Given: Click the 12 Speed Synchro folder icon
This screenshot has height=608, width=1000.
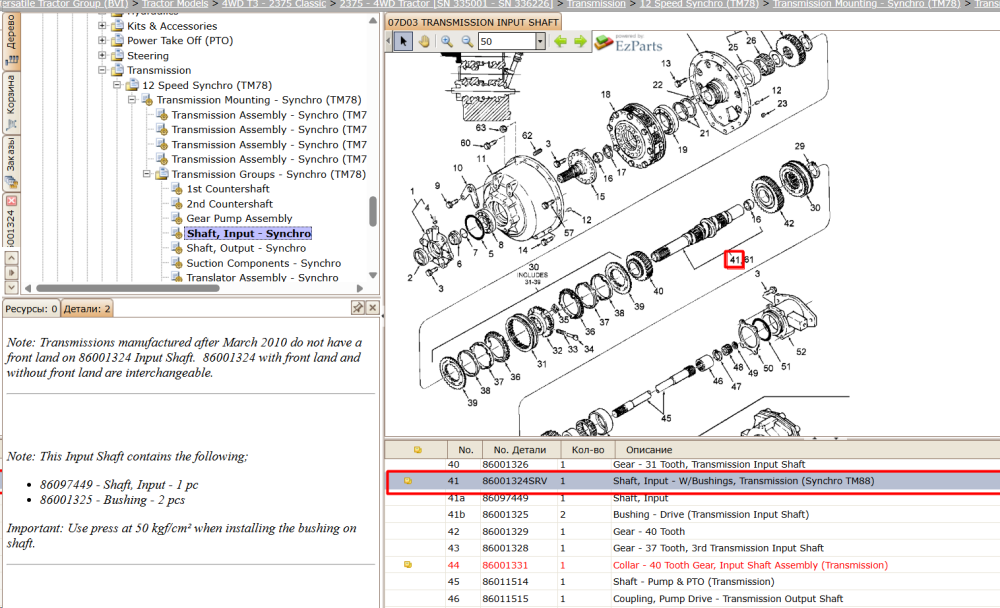Looking at the screenshot, I should coord(132,85).
